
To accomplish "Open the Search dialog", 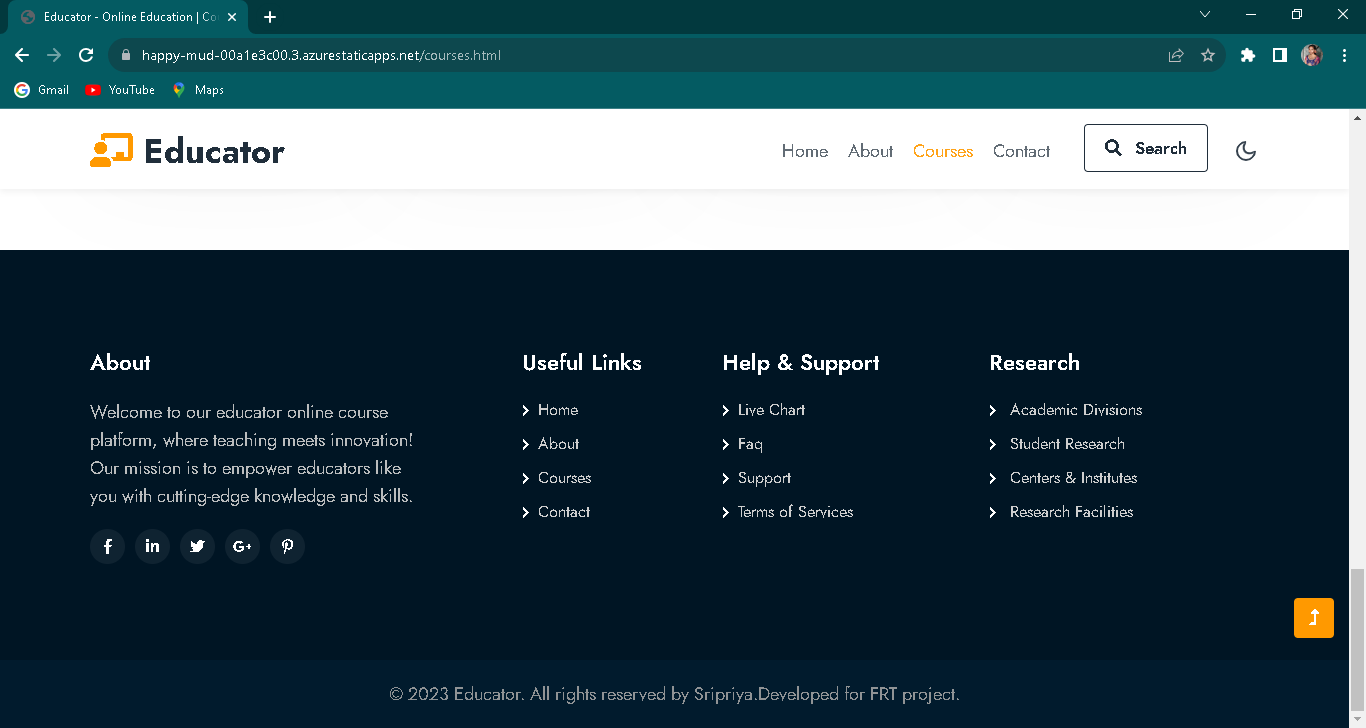I will pos(1145,147).
